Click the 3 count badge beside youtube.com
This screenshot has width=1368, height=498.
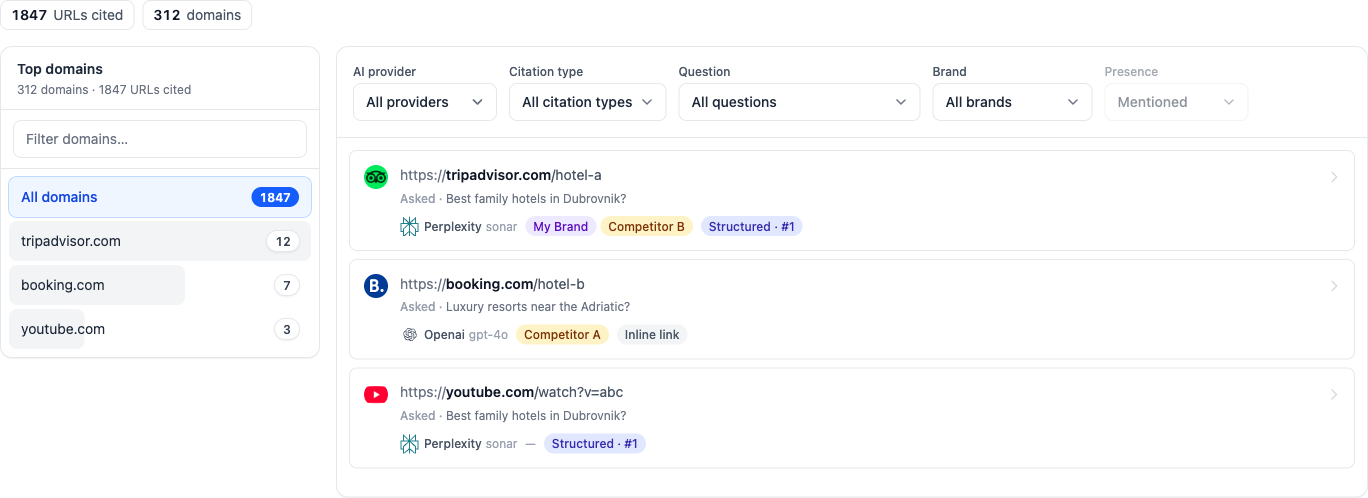pos(287,329)
